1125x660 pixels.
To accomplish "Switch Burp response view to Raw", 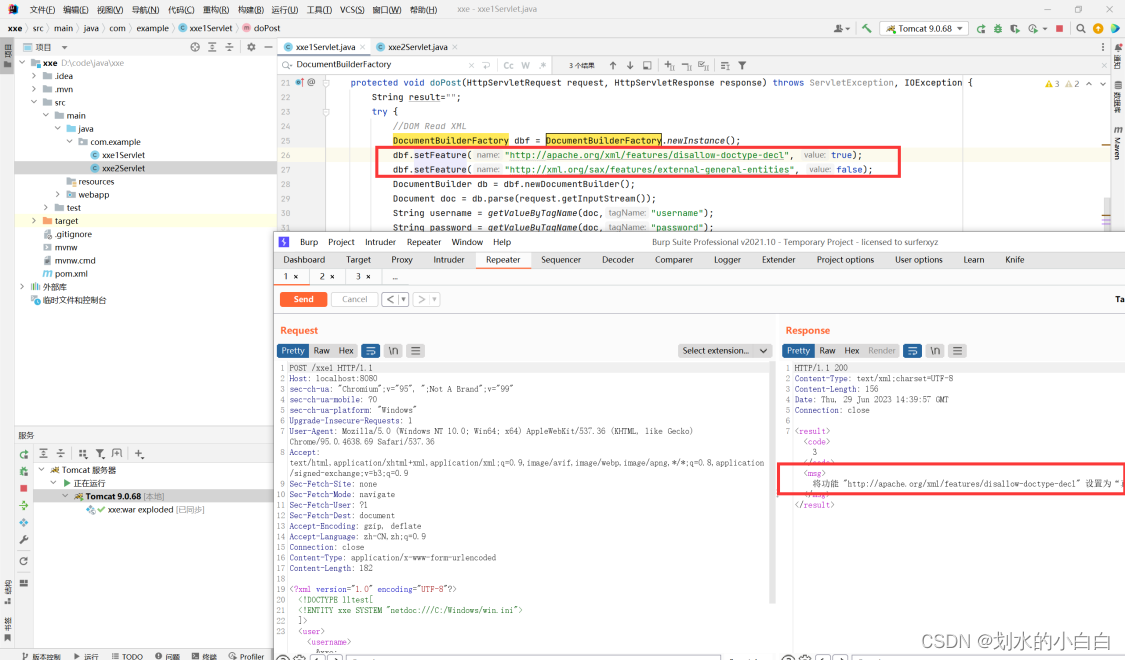I will coord(827,351).
